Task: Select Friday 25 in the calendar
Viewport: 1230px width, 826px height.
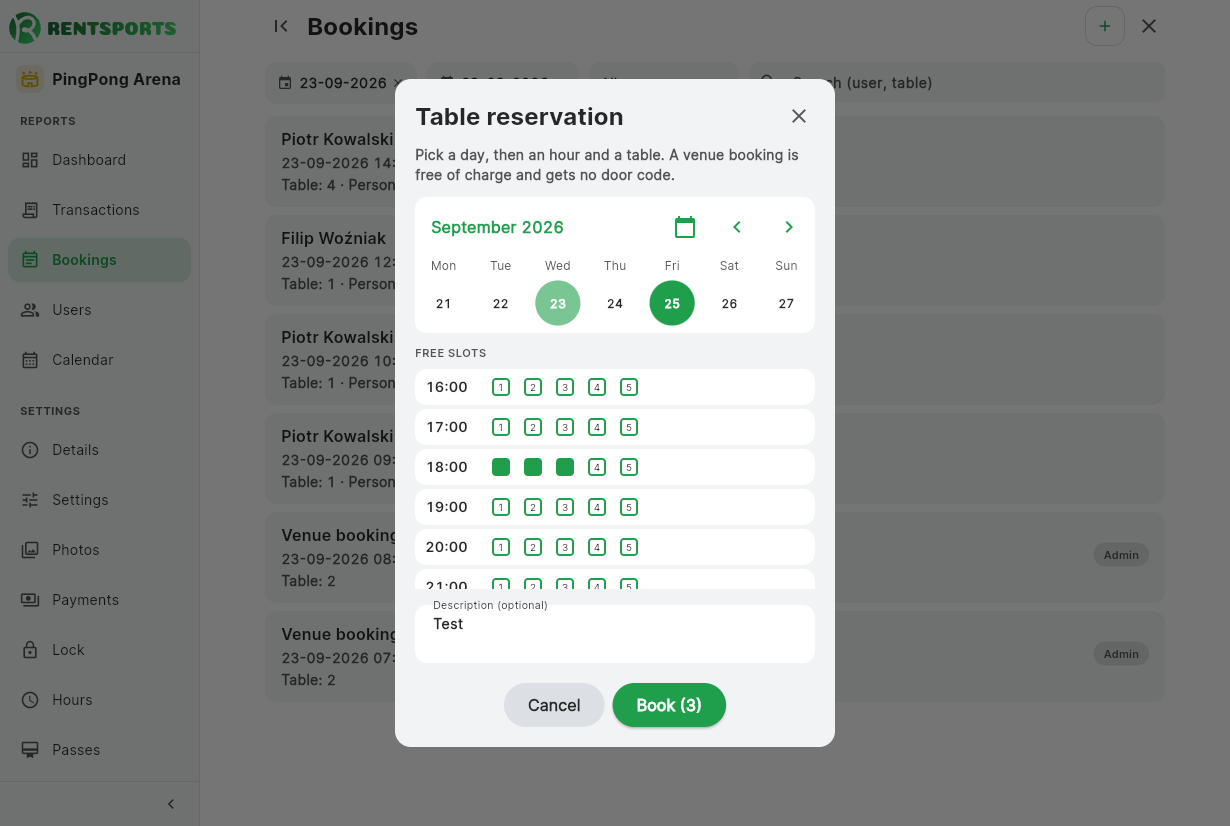Action: point(672,303)
